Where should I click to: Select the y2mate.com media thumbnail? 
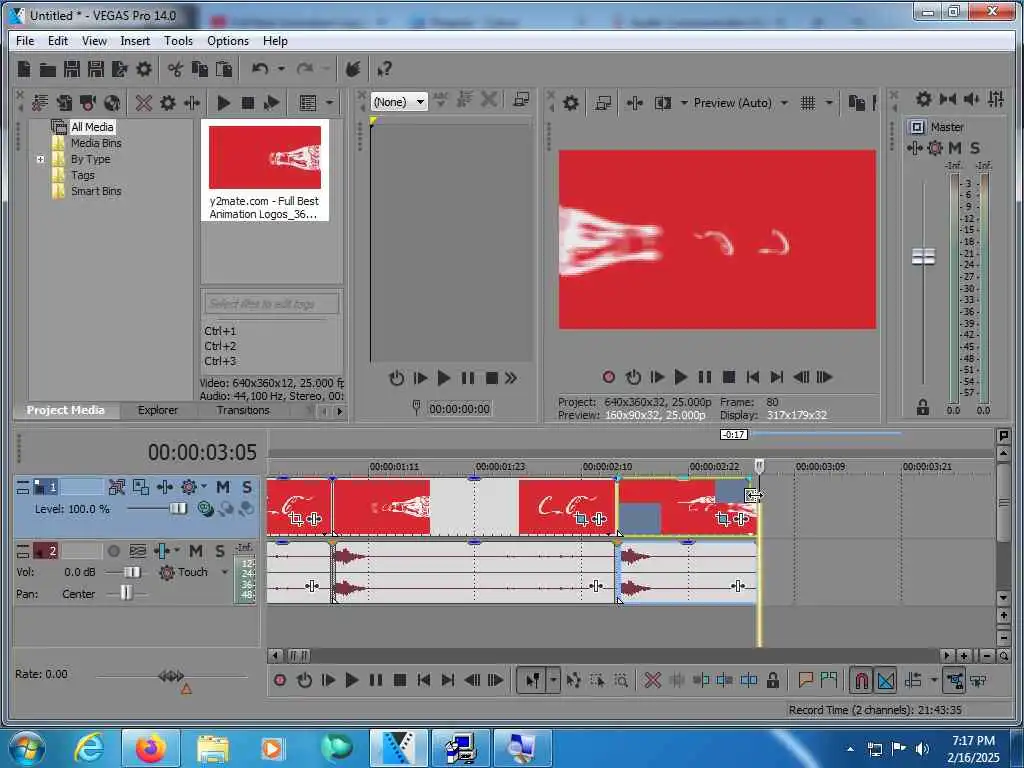click(x=264, y=171)
